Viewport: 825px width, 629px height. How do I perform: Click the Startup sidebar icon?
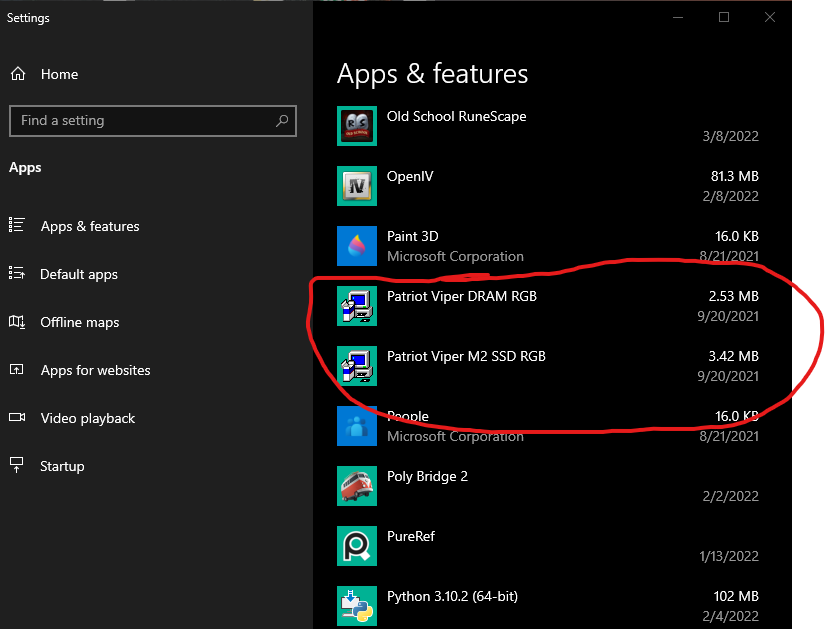click(x=16, y=465)
